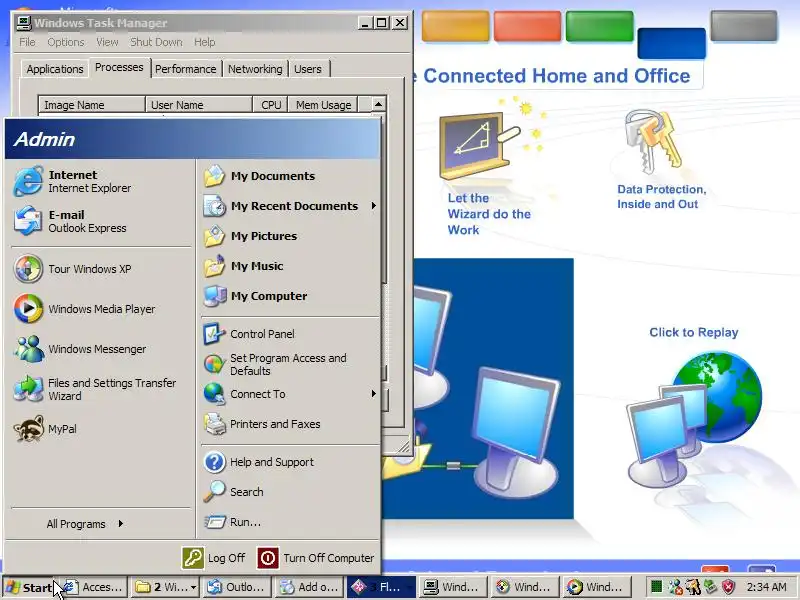Click the Let the Wizard do the Work link

489,214
